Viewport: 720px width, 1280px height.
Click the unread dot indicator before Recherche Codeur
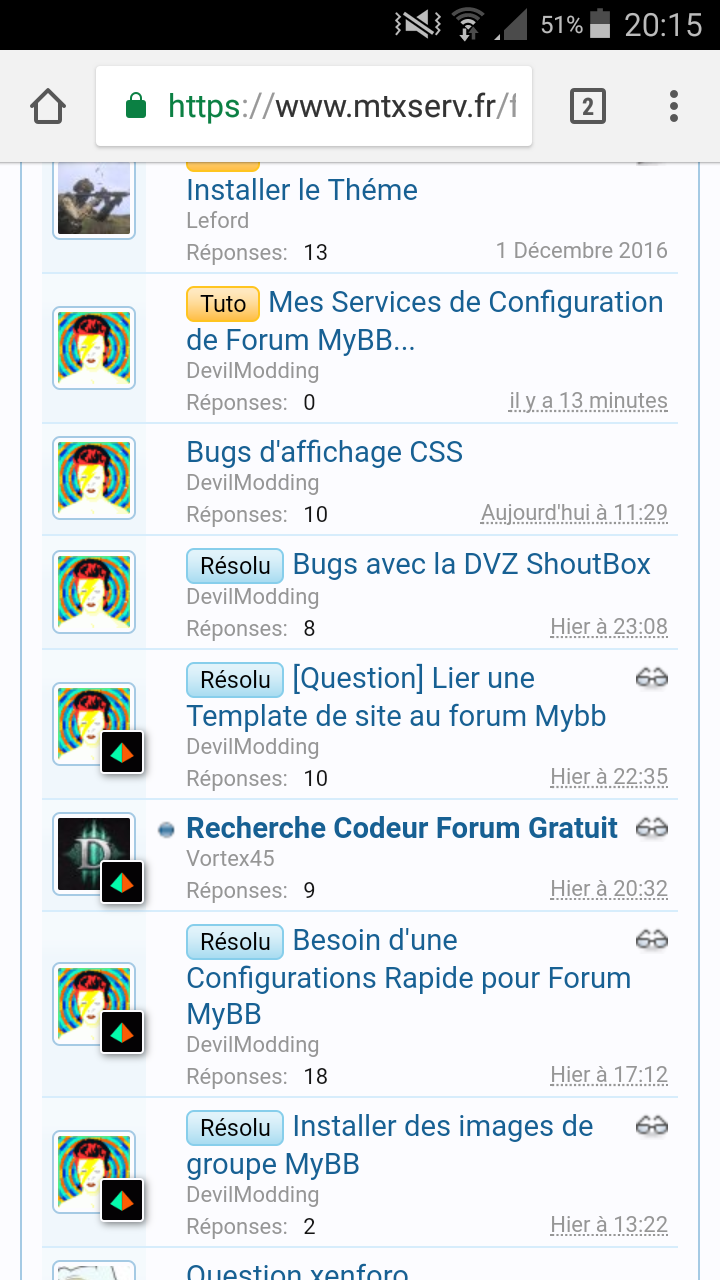click(x=167, y=829)
